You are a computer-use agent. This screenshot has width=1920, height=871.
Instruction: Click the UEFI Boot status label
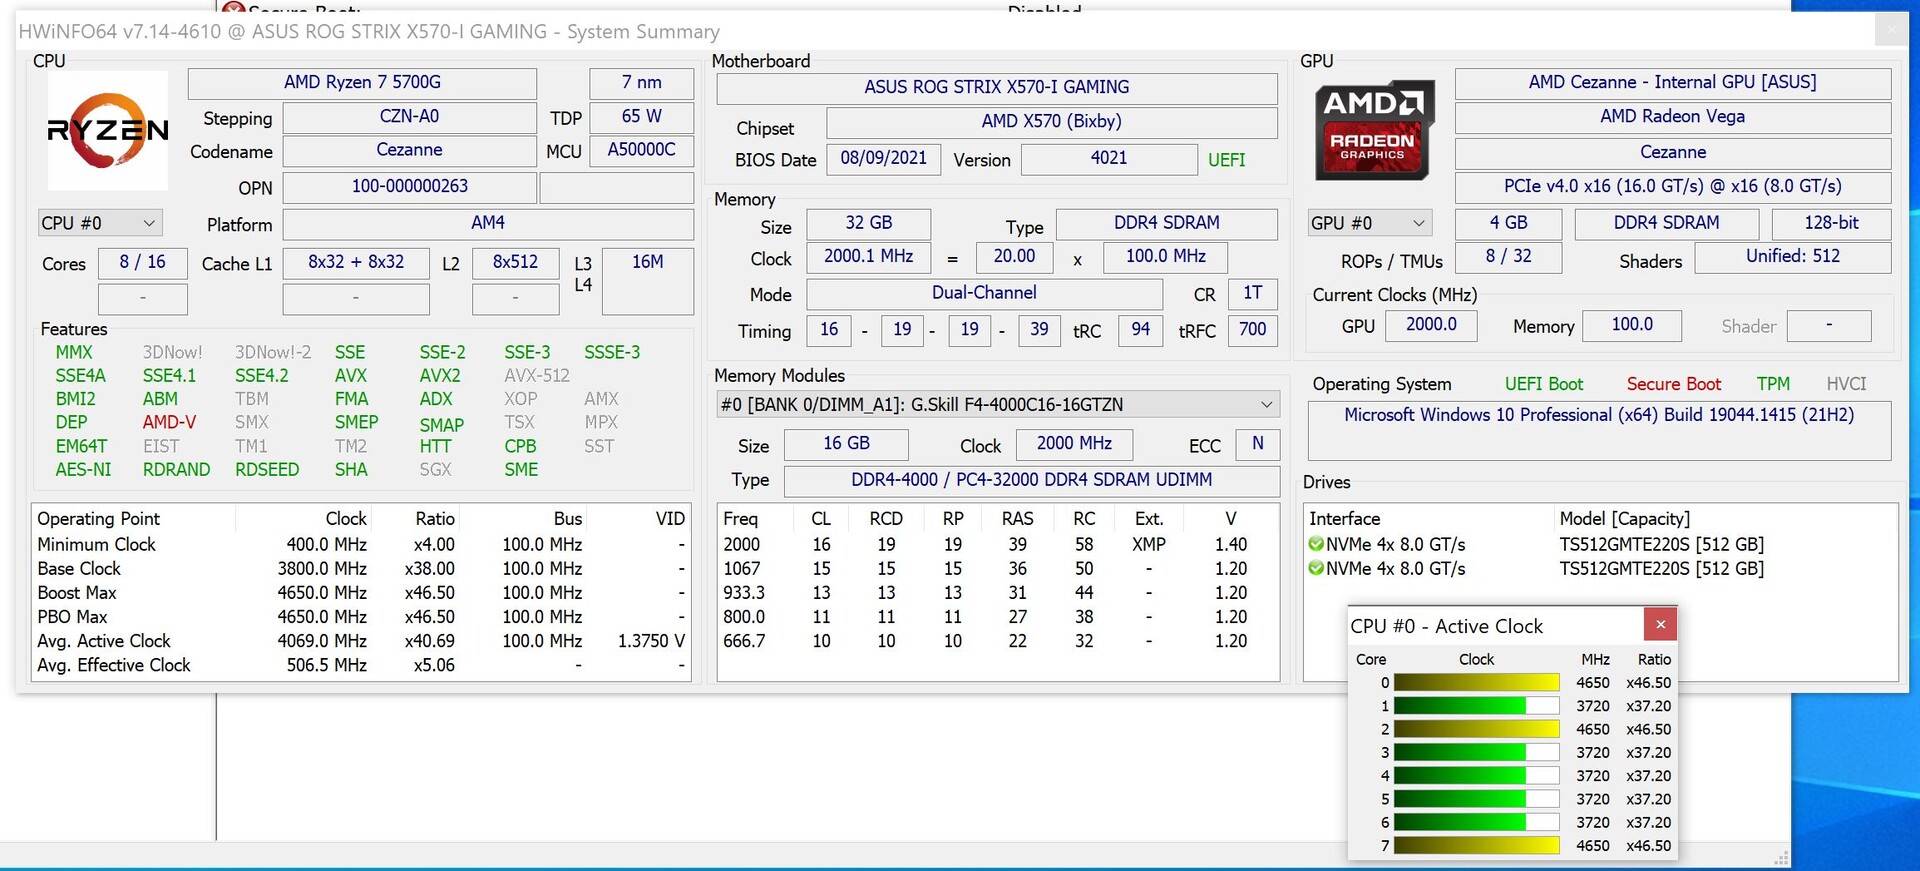click(1544, 385)
